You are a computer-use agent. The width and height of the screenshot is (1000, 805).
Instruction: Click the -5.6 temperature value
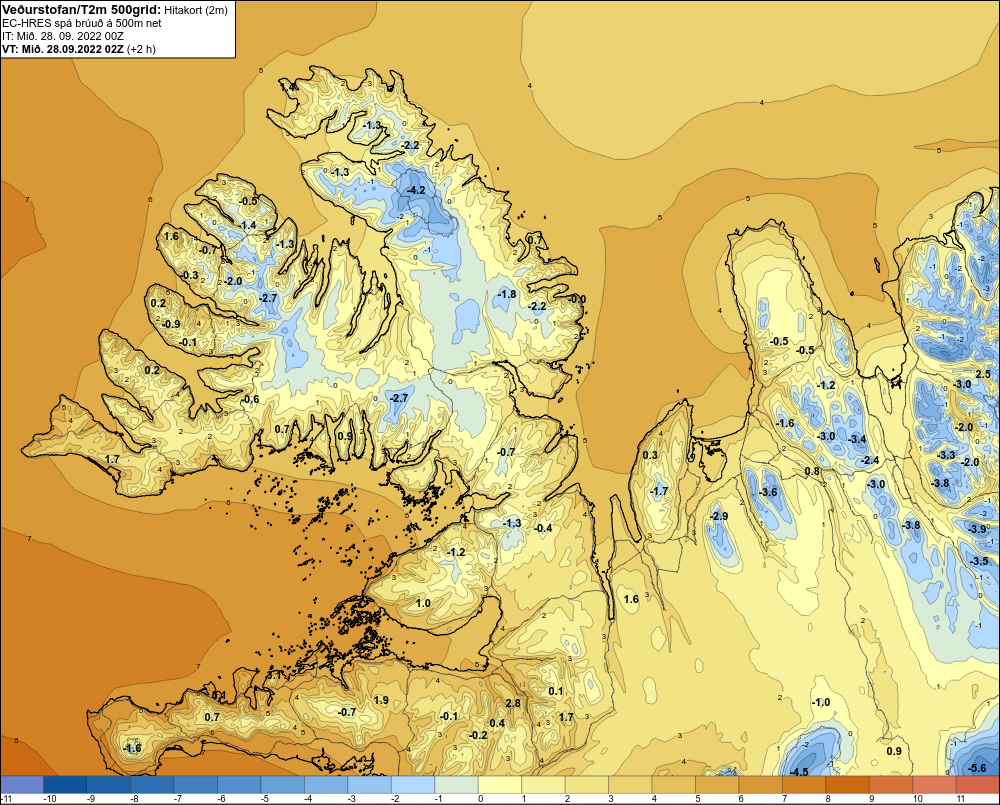pos(977,768)
